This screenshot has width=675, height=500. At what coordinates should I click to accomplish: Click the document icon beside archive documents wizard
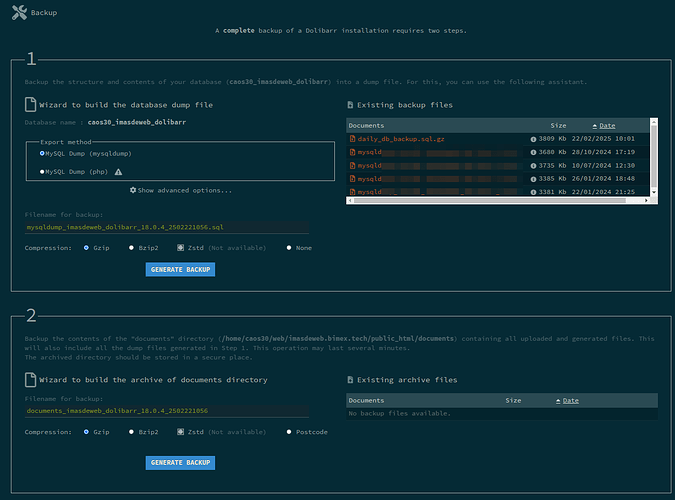click(x=30, y=380)
